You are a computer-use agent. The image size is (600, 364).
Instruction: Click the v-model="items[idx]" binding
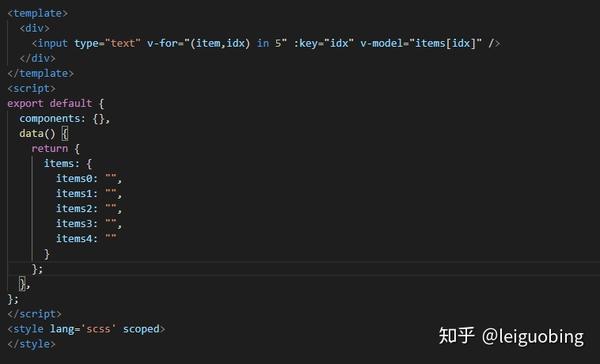click(421, 43)
